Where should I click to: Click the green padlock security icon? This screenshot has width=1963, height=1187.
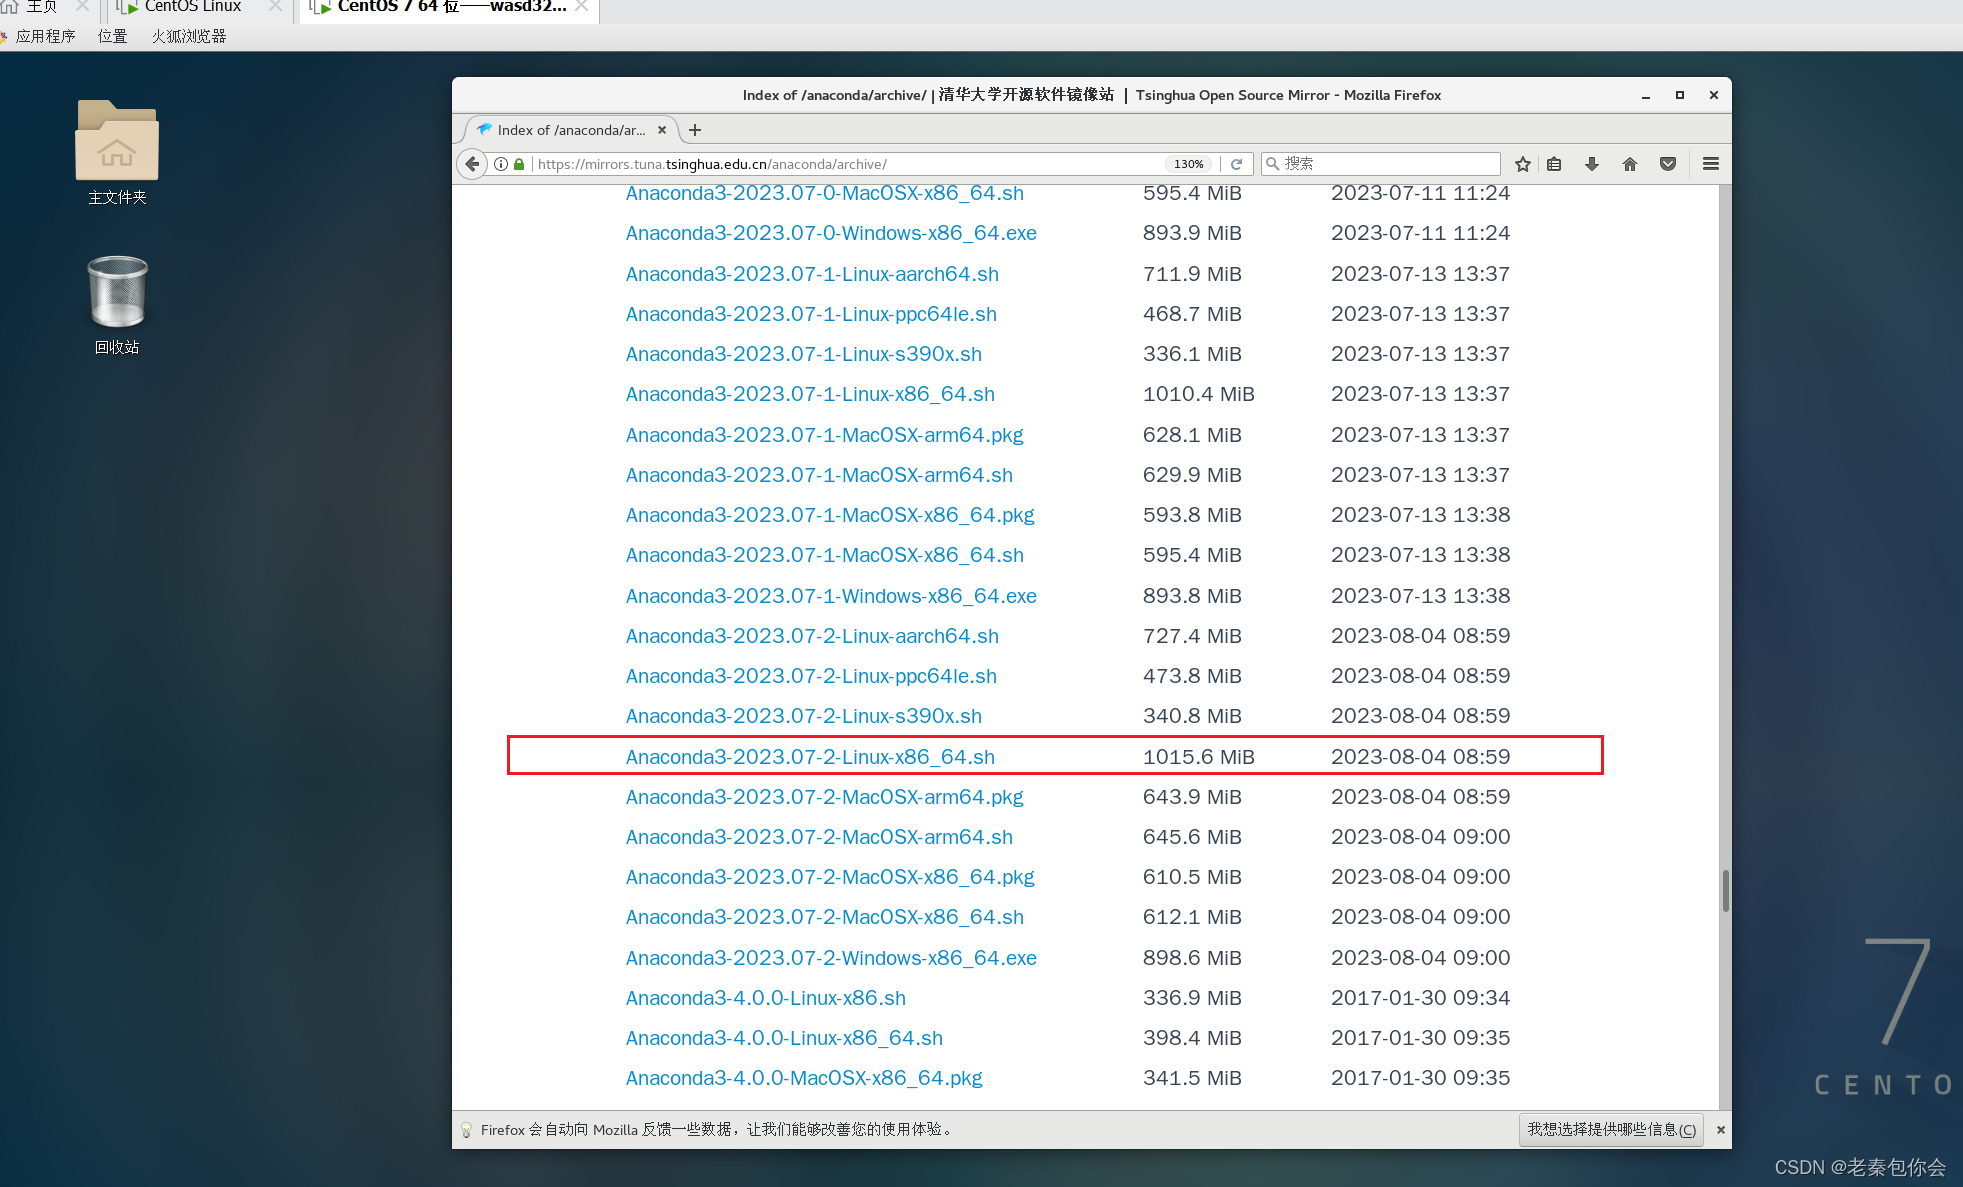coord(519,164)
